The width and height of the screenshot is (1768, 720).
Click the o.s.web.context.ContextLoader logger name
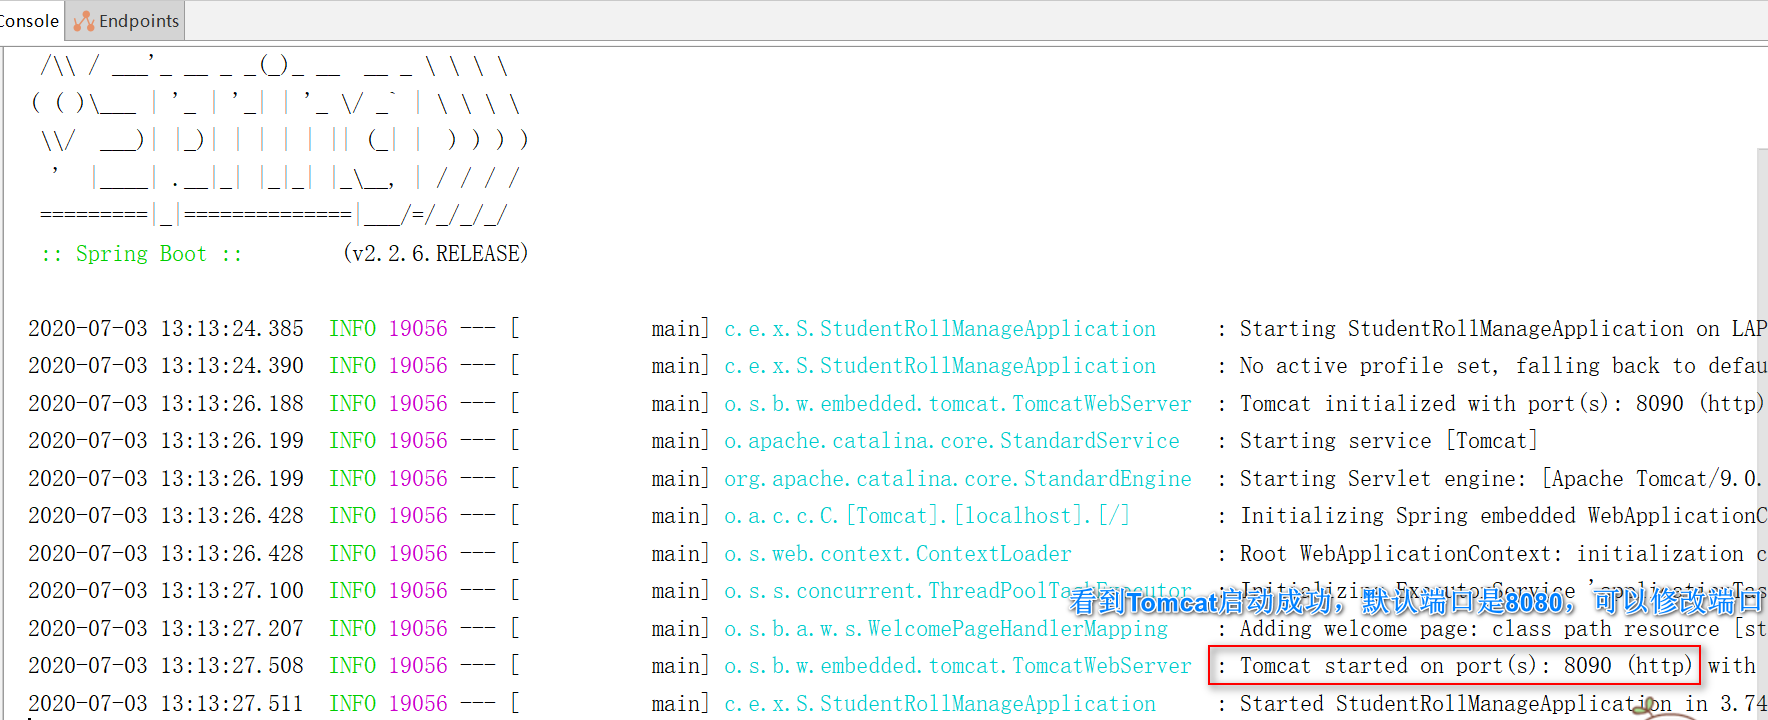897,554
